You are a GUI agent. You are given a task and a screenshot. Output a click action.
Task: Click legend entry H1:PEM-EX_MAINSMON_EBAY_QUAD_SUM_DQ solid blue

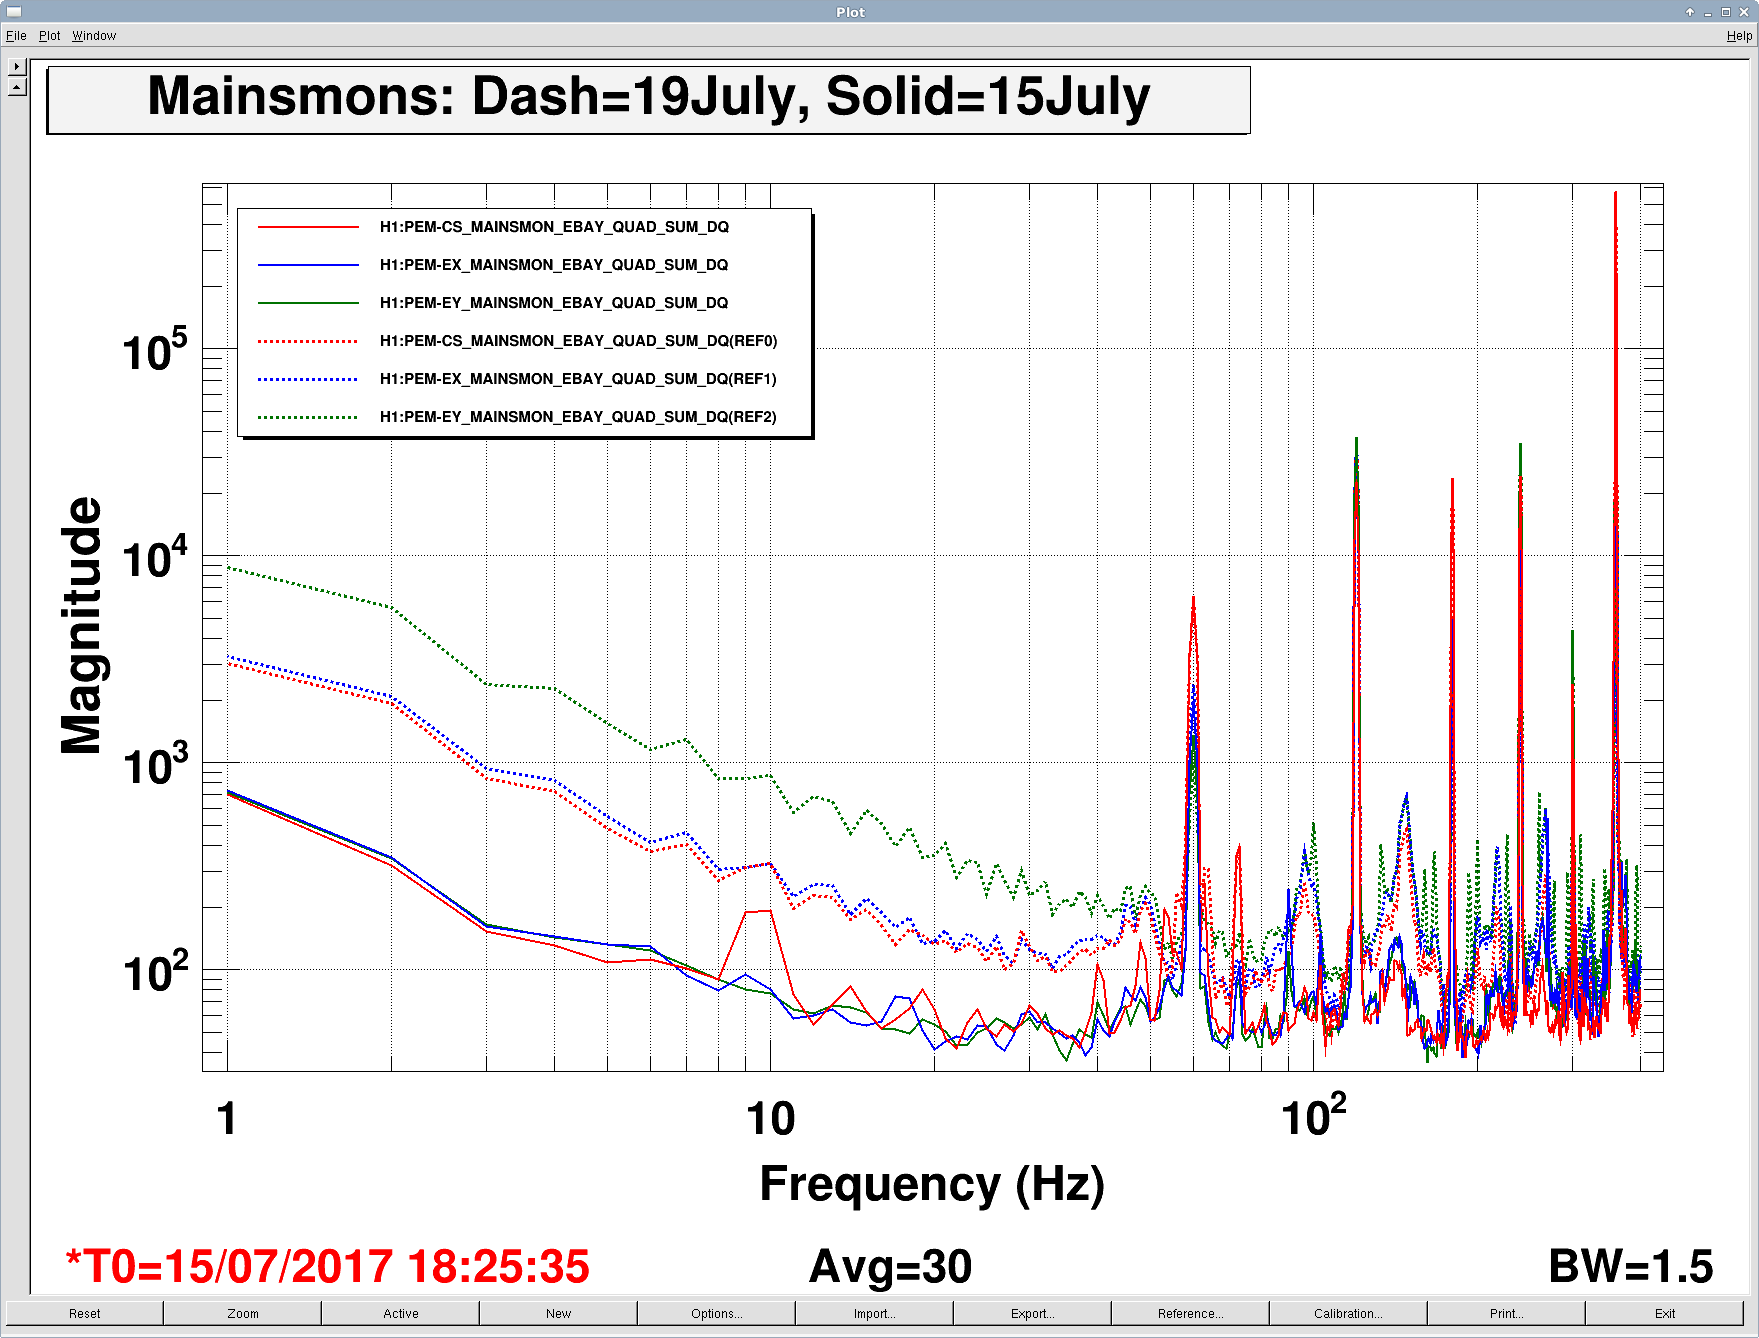[x=554, y=265]
